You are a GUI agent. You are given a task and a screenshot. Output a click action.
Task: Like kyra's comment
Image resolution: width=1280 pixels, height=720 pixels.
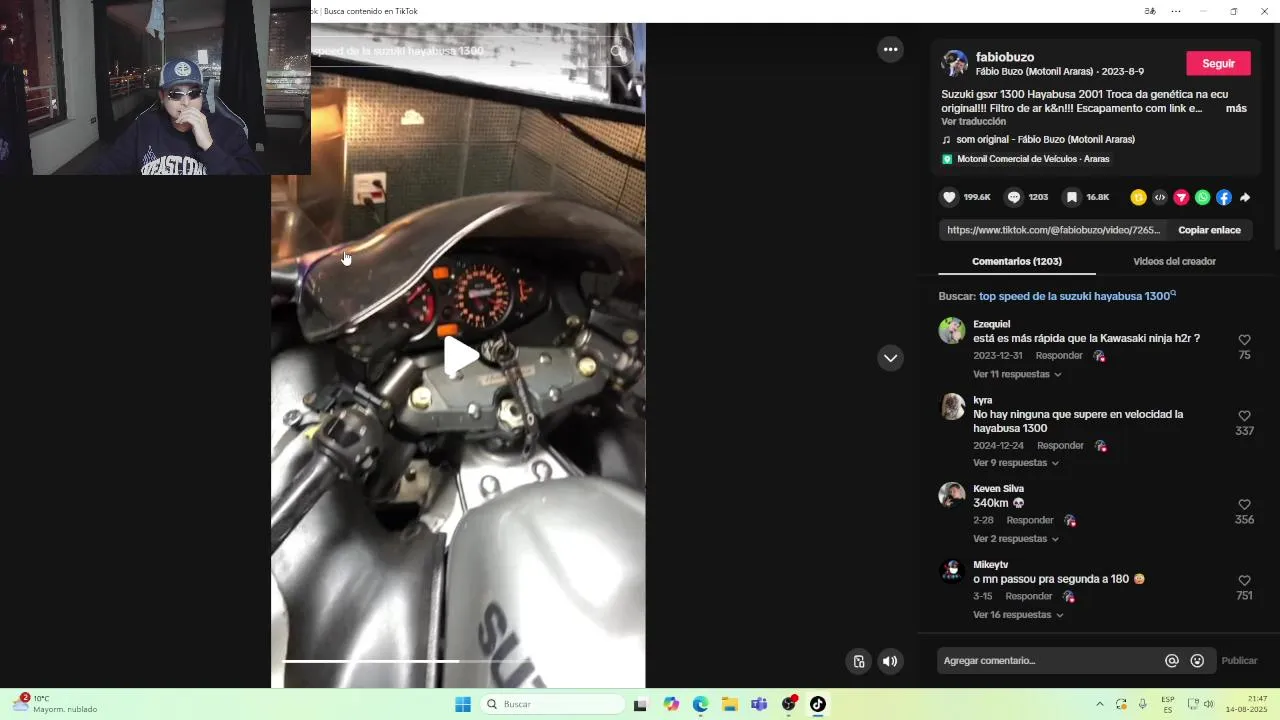[1244, 416]
